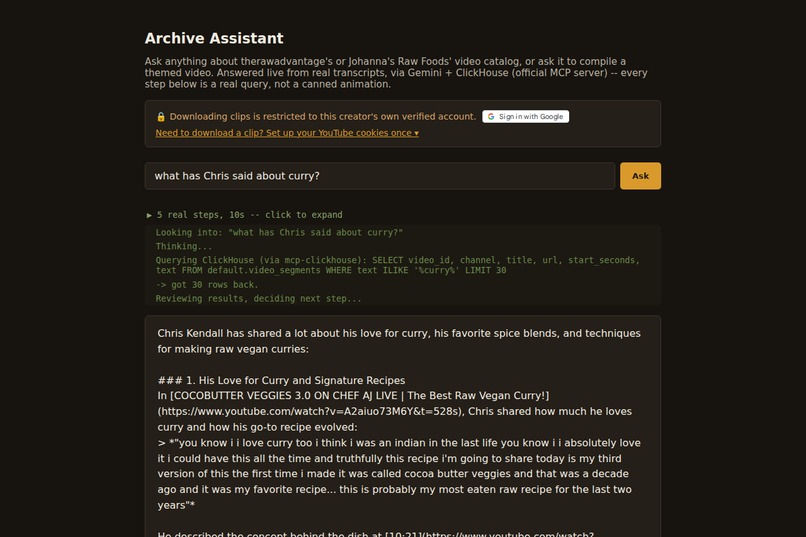Click the quoted 'i love curry too' passage
806x537 pixels.
click(400, 474)
